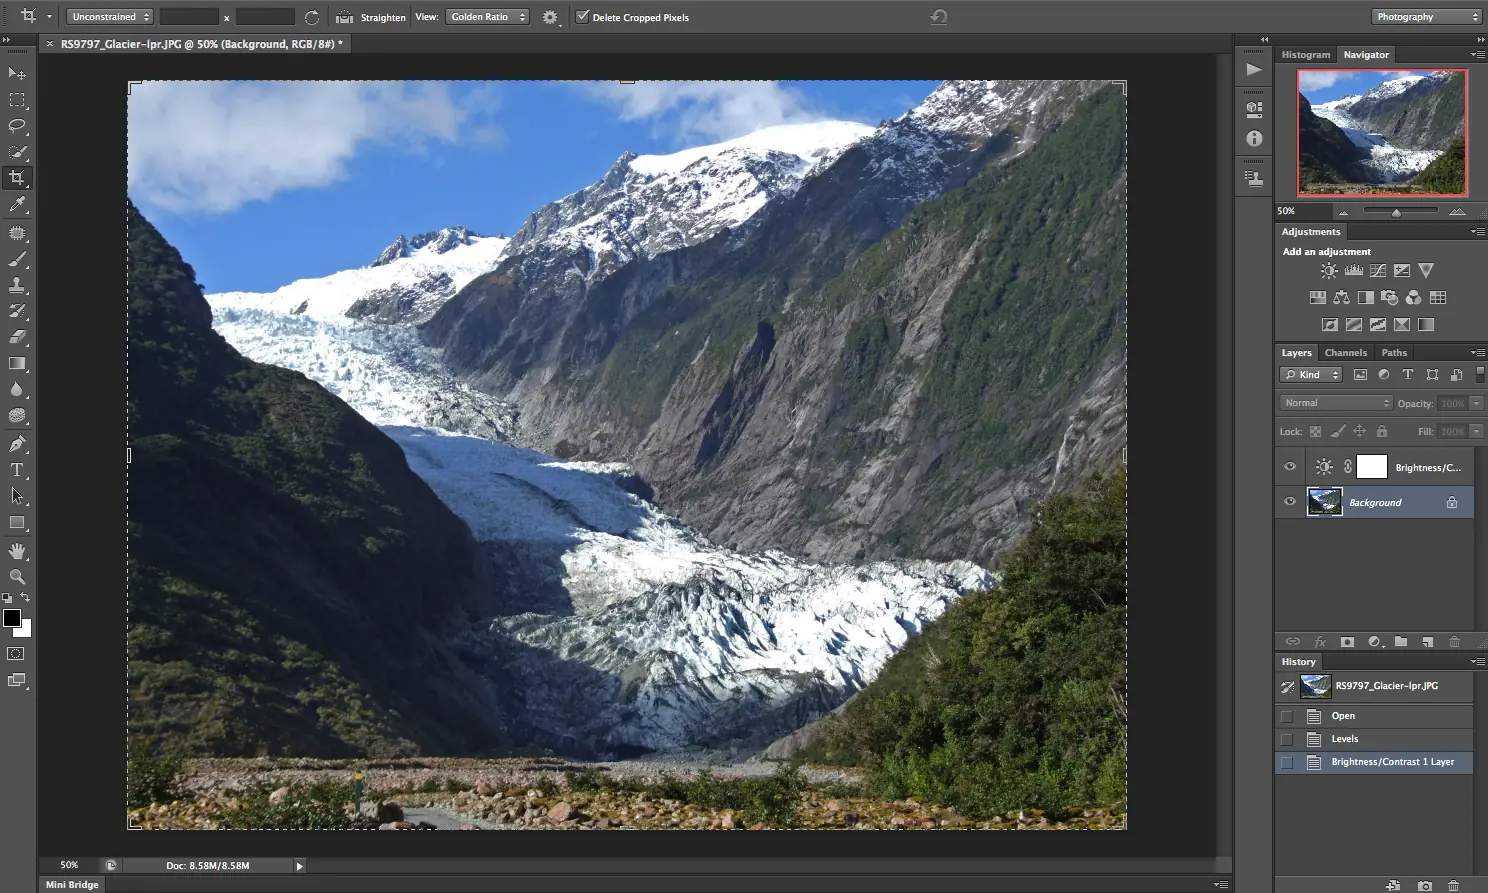Toggle lock transparent pixels
Image resolution: width=1488 pixels, height=893 pixels.
pos(1315,432)
